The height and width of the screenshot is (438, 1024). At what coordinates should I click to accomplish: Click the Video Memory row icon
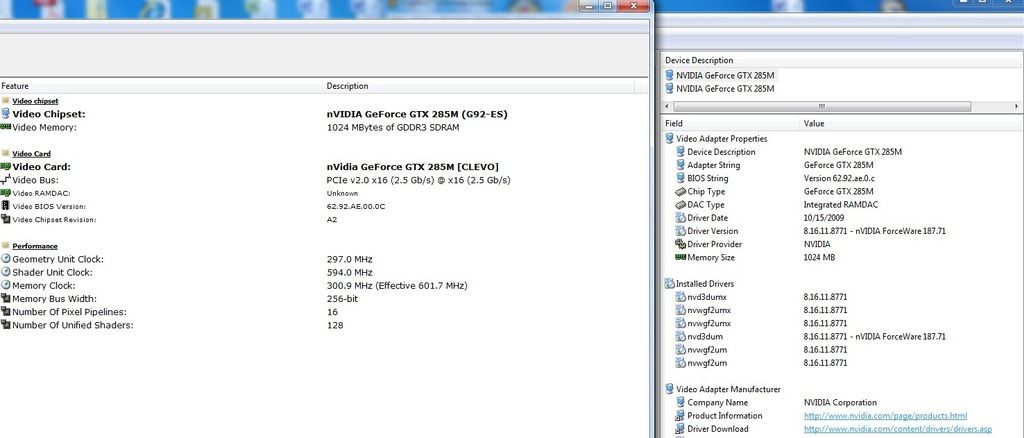click(5, 127)
